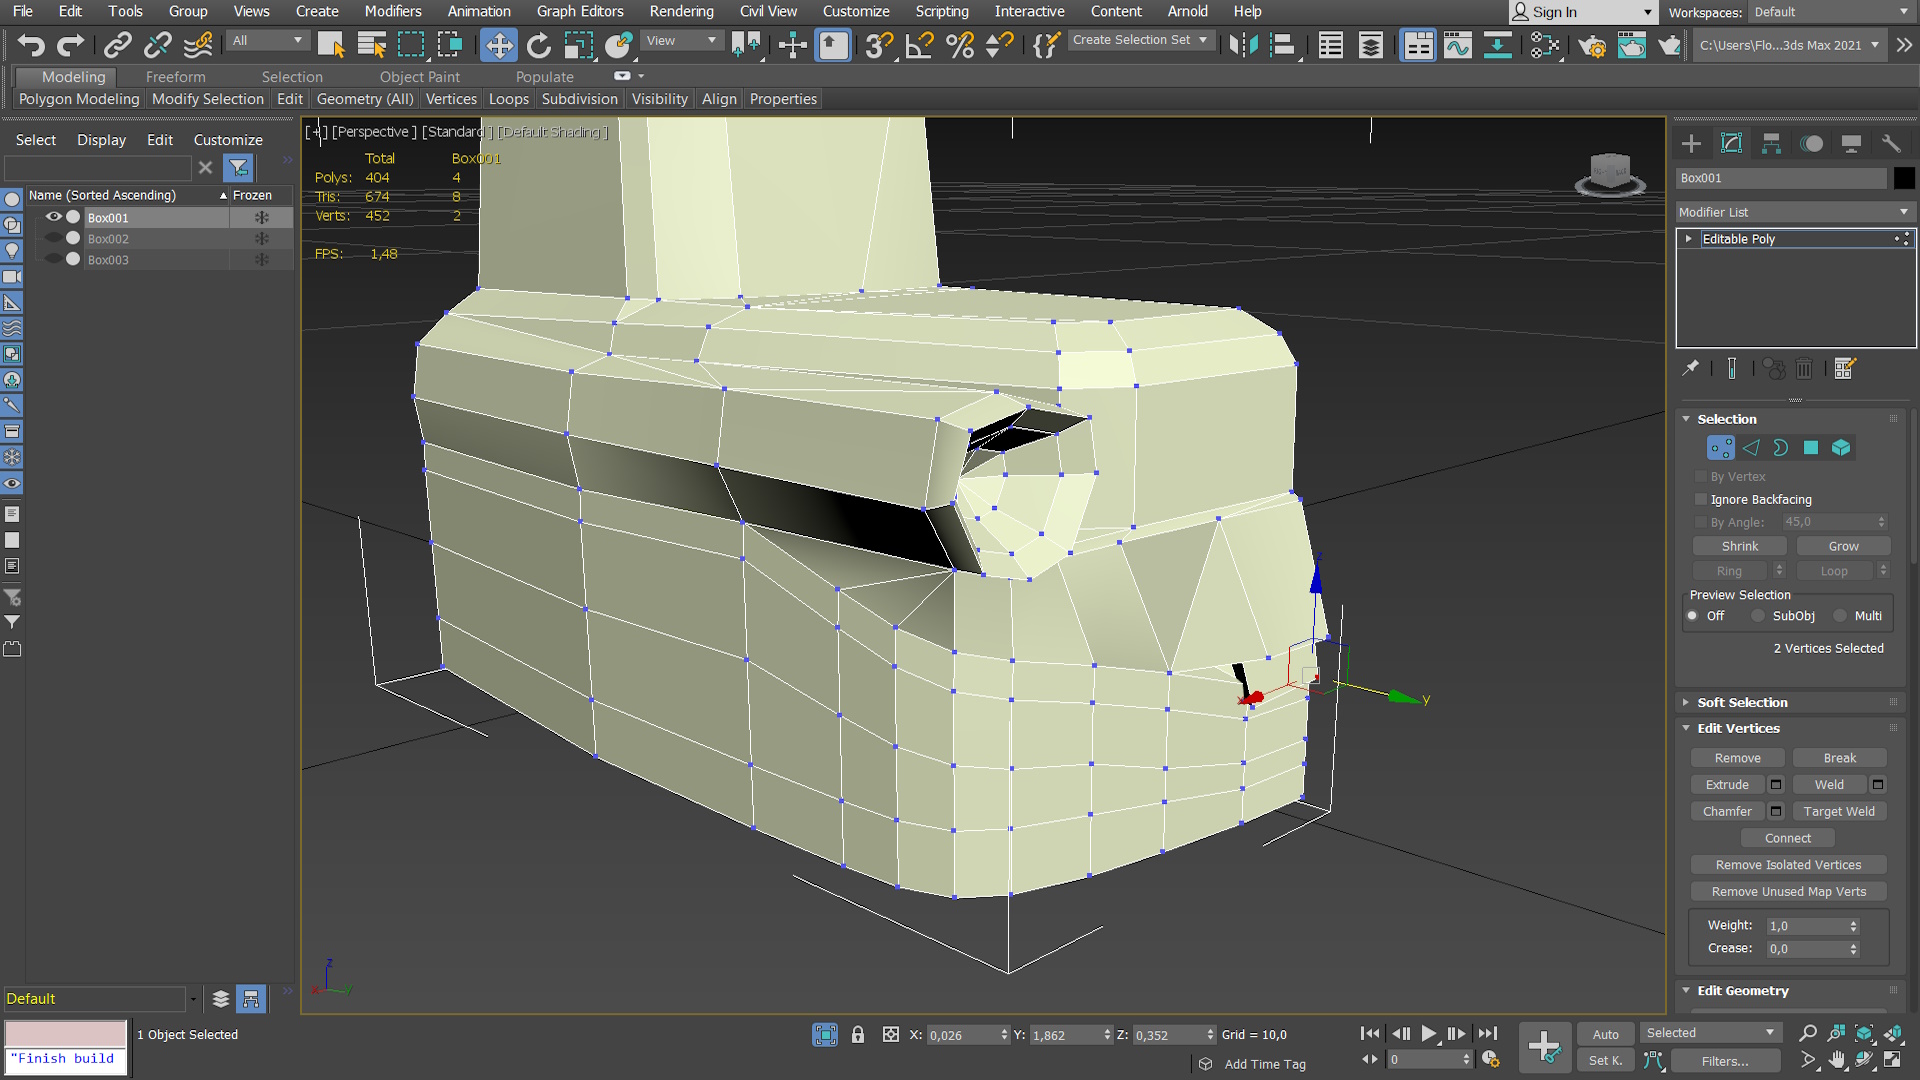Screen dimensions: 1920x1080
Task: Select the Move transform tool
Action: click(498, 45)
